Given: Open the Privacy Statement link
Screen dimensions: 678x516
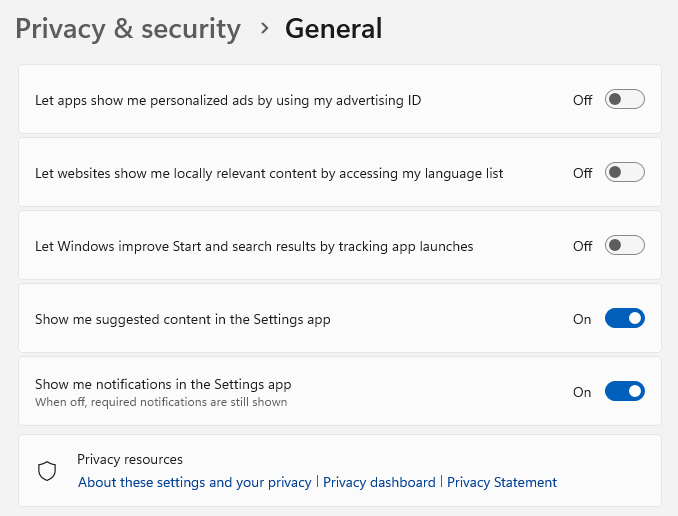Looking at the screenshot, I should point(501,482).
